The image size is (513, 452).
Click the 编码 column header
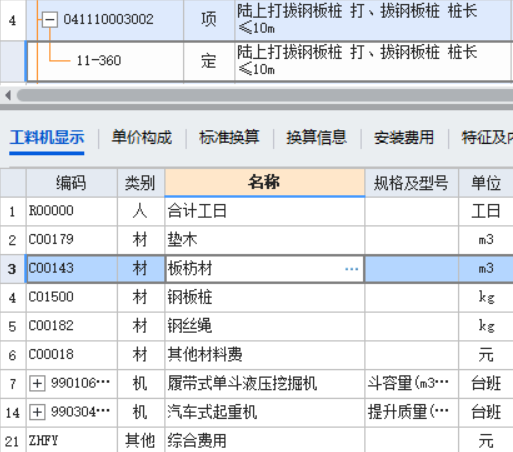tap(71, 183)
